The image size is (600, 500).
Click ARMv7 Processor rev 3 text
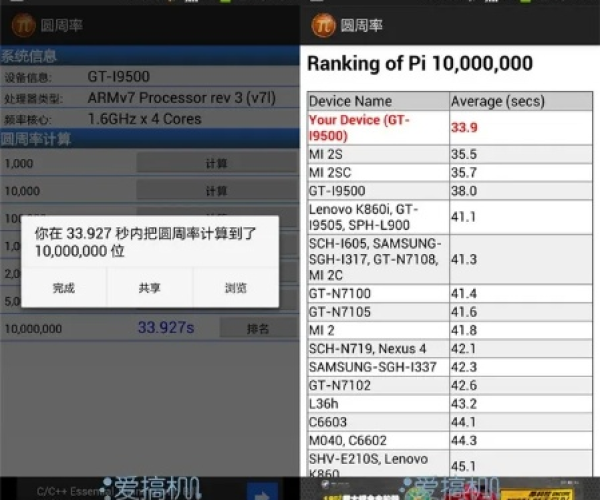[182, 98]
